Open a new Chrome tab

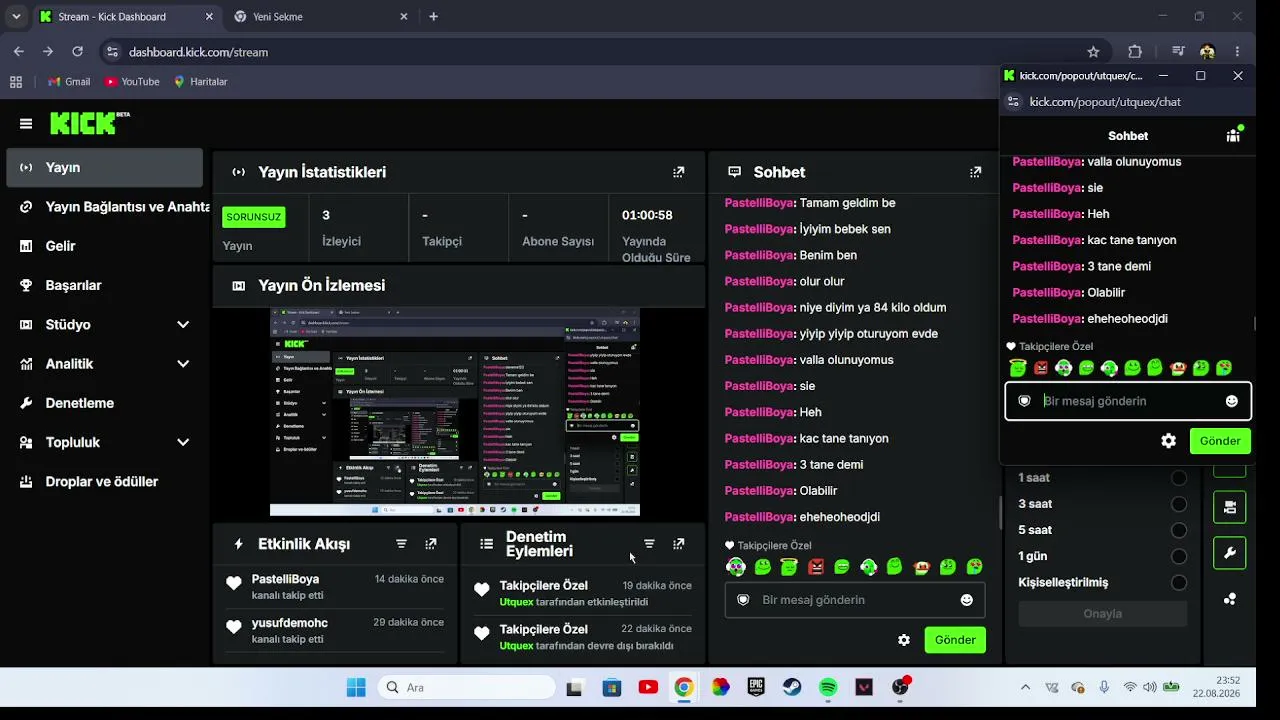point(433,17)
